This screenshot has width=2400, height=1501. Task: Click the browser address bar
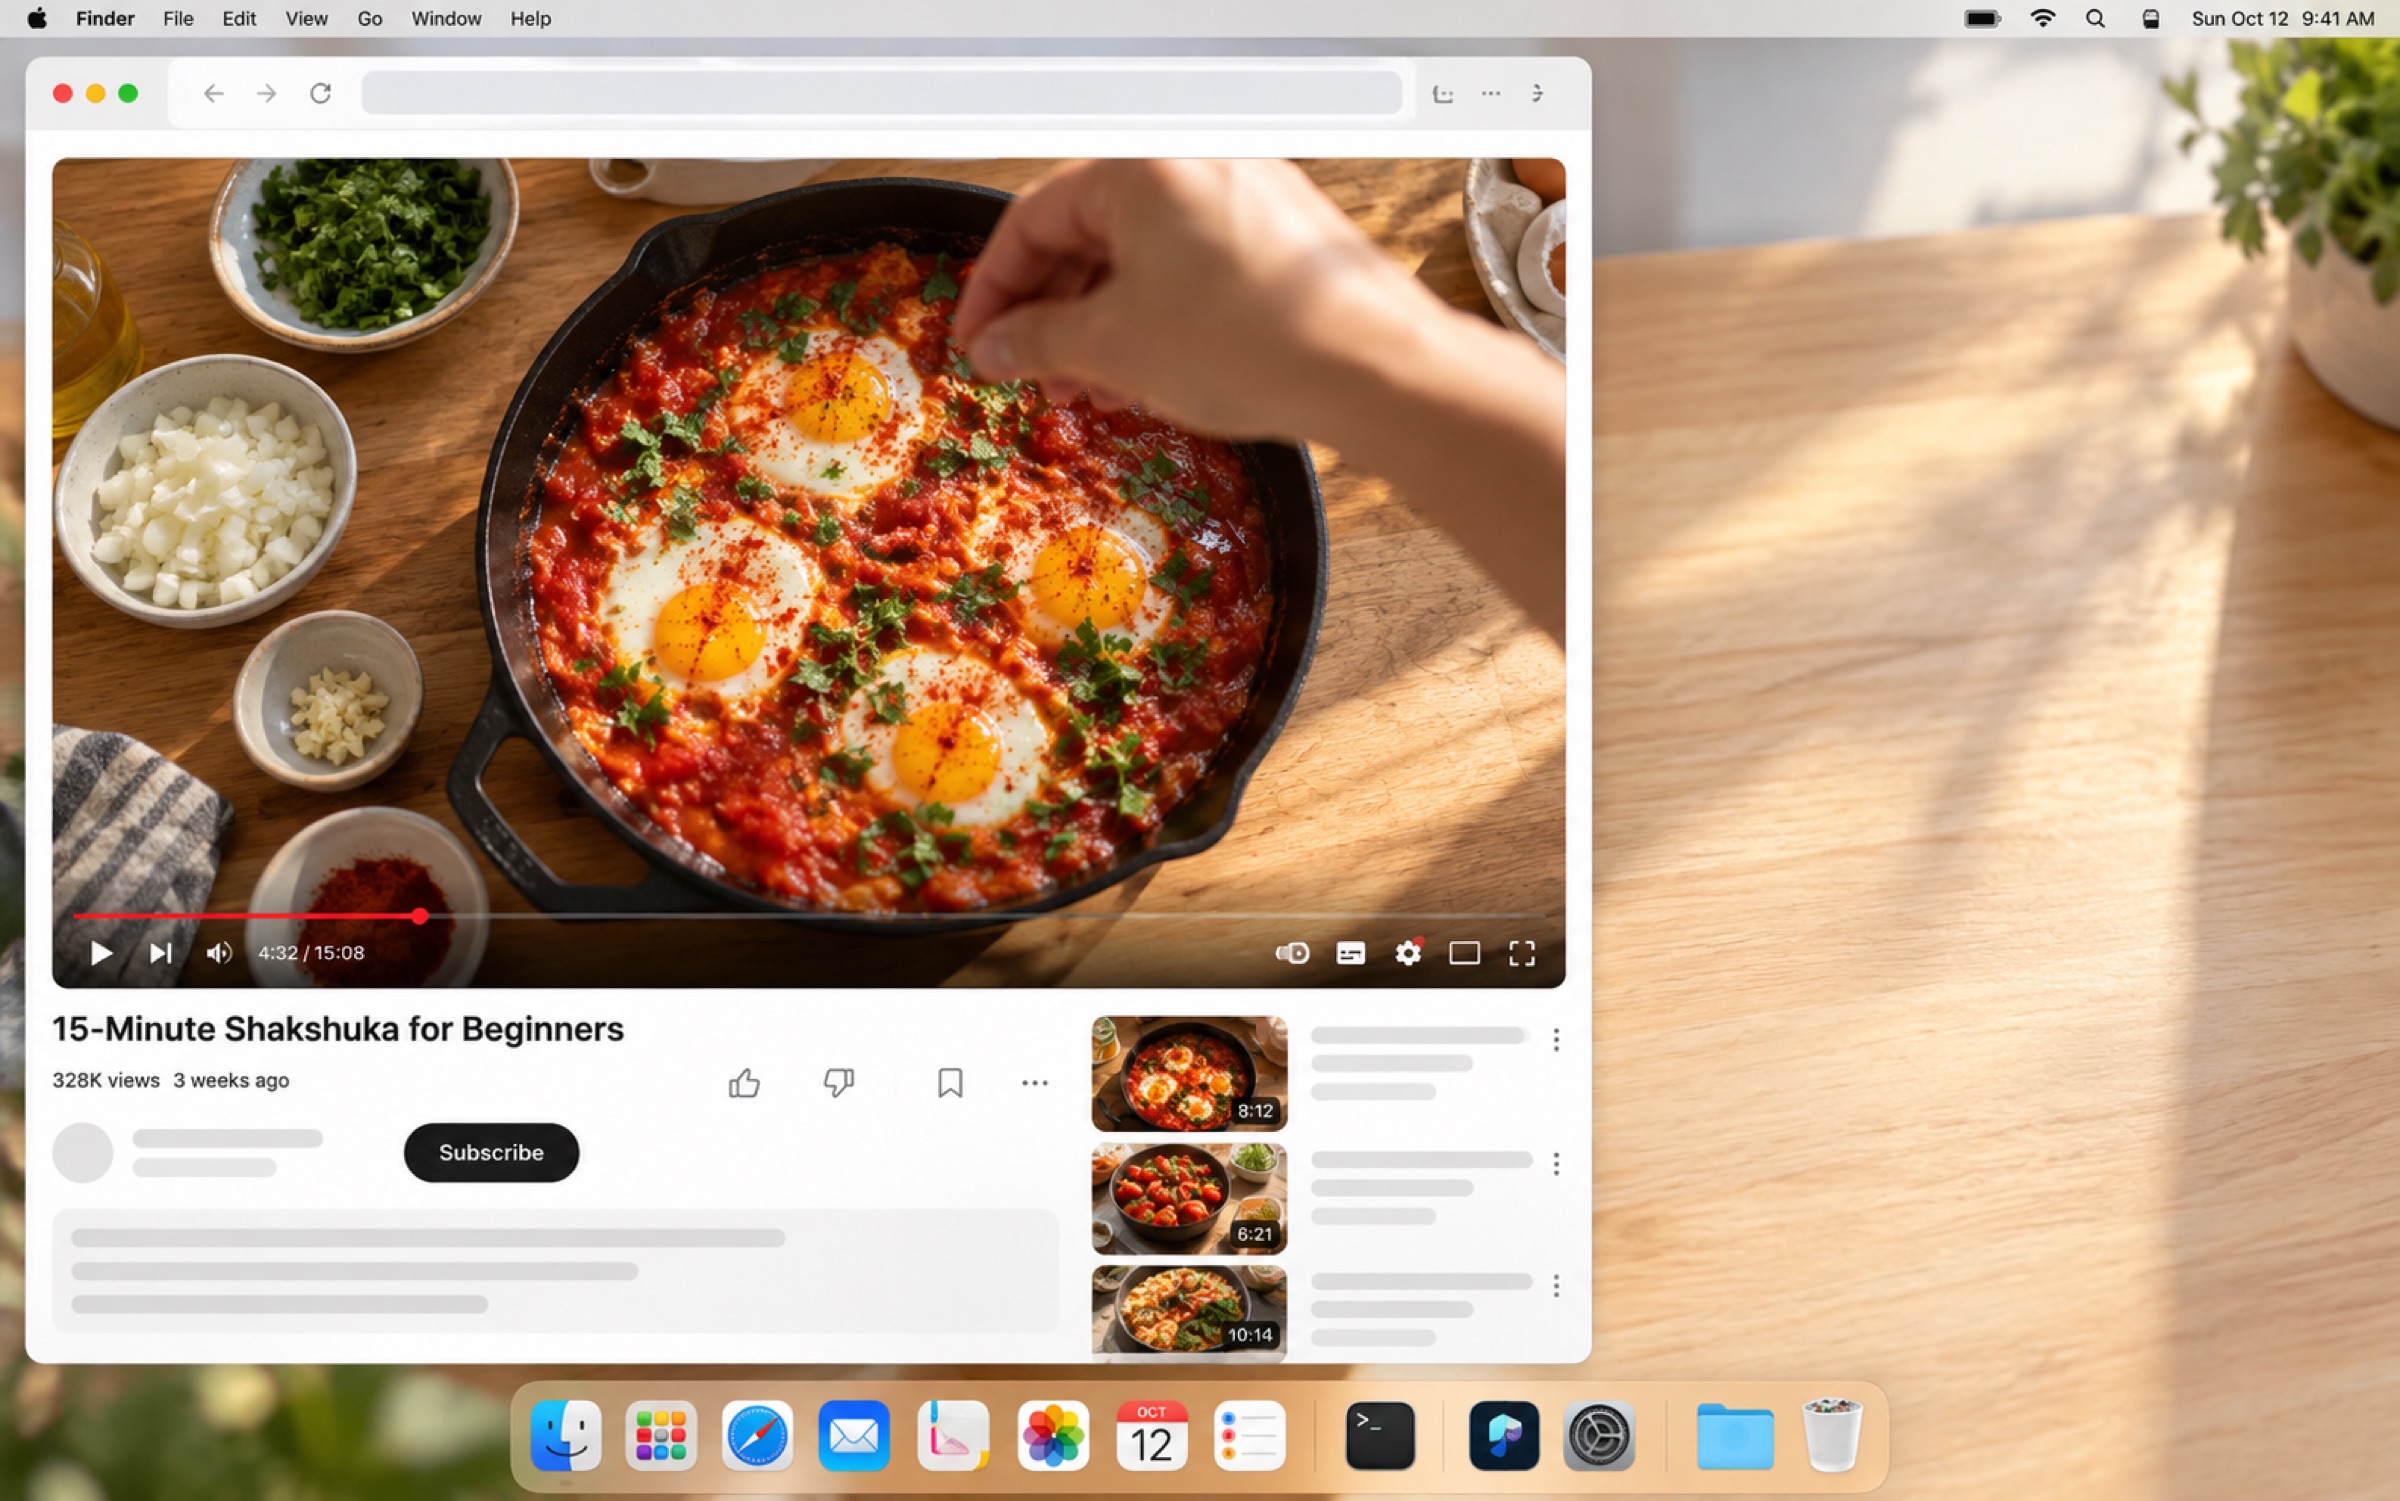pos(881,93)
